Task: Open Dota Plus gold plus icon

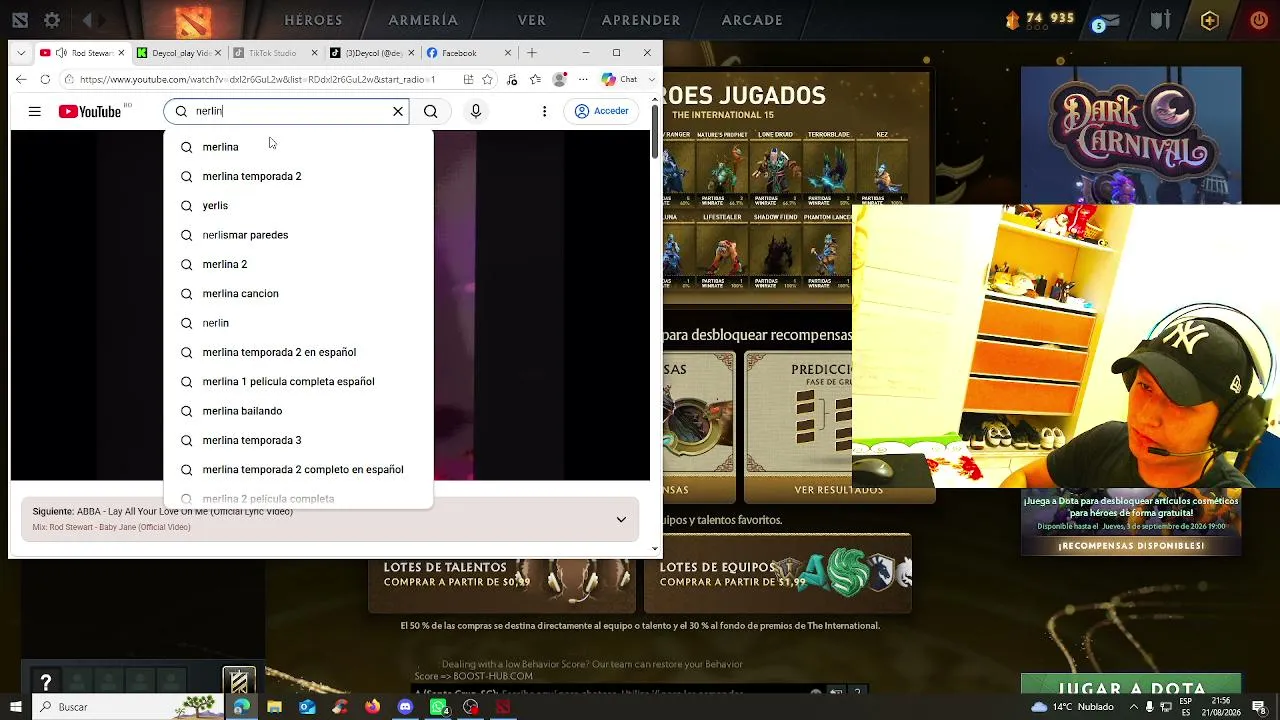Action: point(1210,20)
